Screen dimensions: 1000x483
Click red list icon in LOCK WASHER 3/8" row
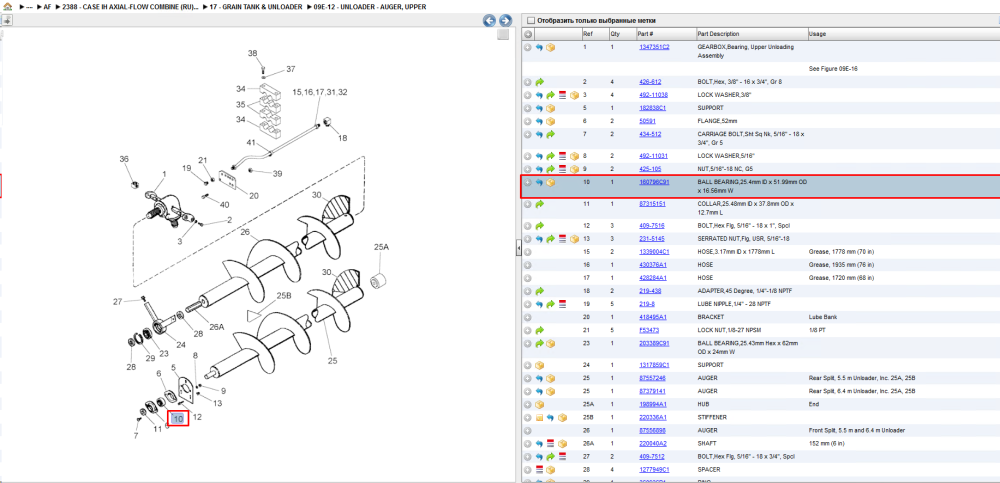click(562, 95)
